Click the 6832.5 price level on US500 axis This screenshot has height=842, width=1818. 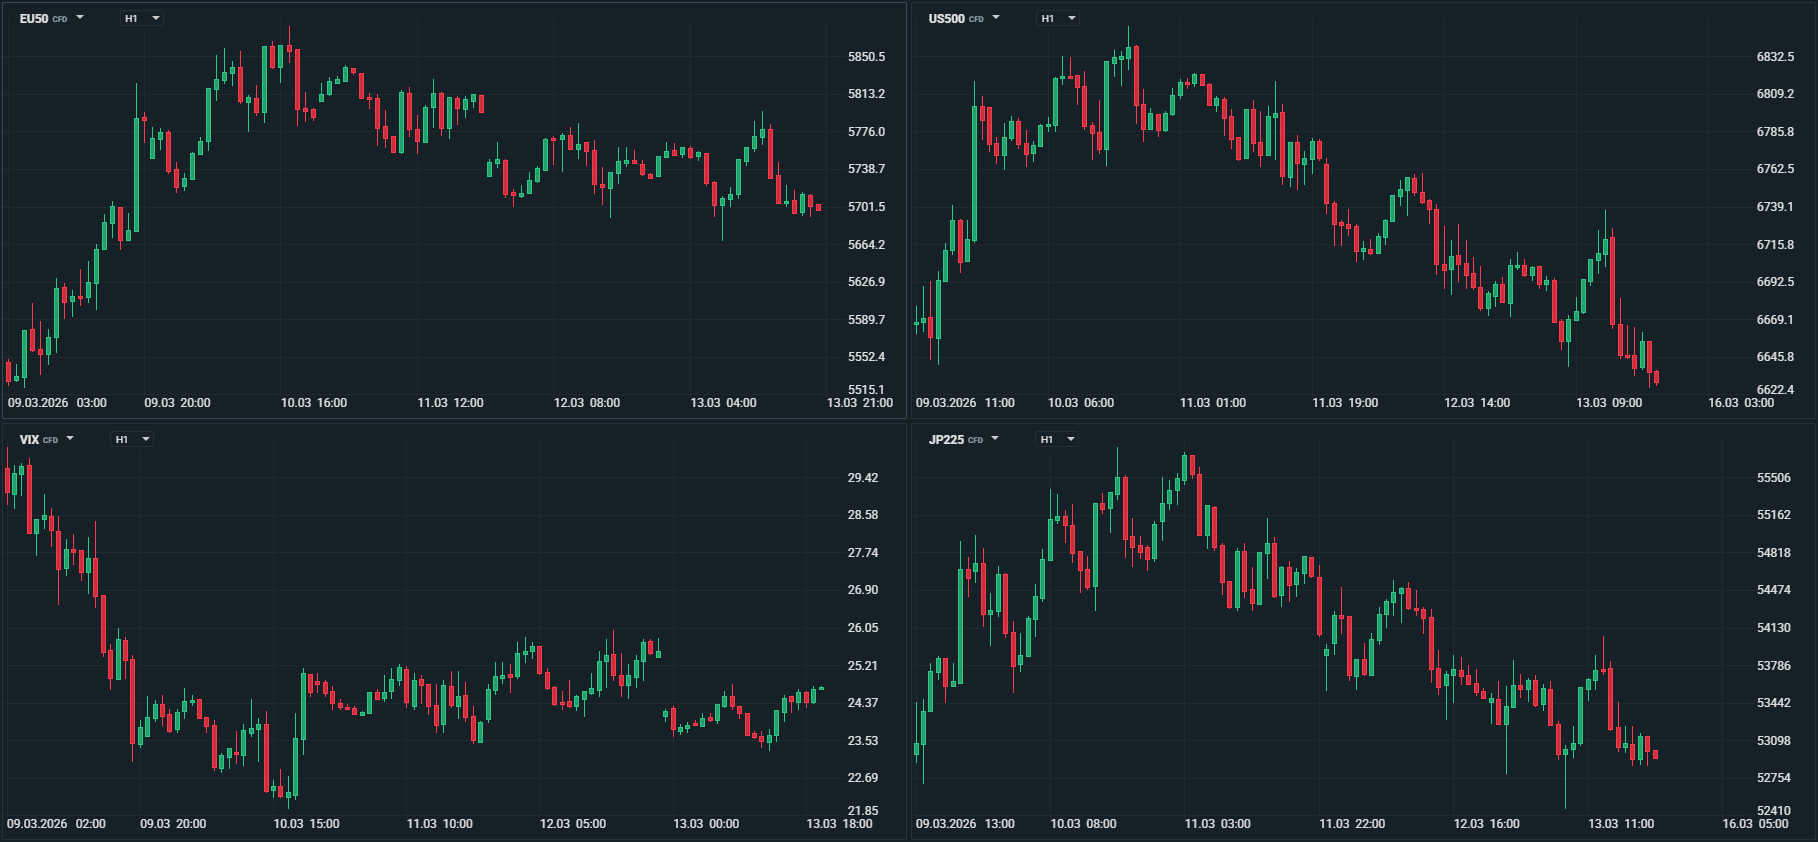tap(1775, 57)
